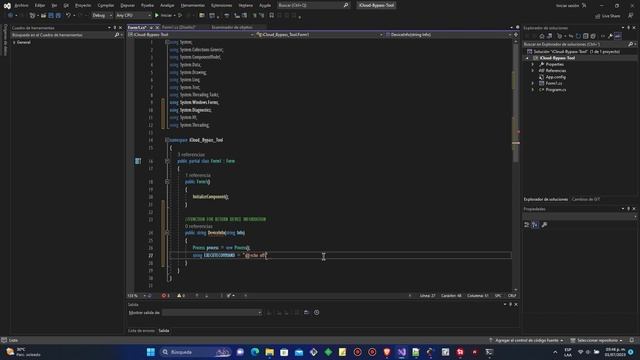Open the Mostrar salida de dropdown

coord(212,313)
